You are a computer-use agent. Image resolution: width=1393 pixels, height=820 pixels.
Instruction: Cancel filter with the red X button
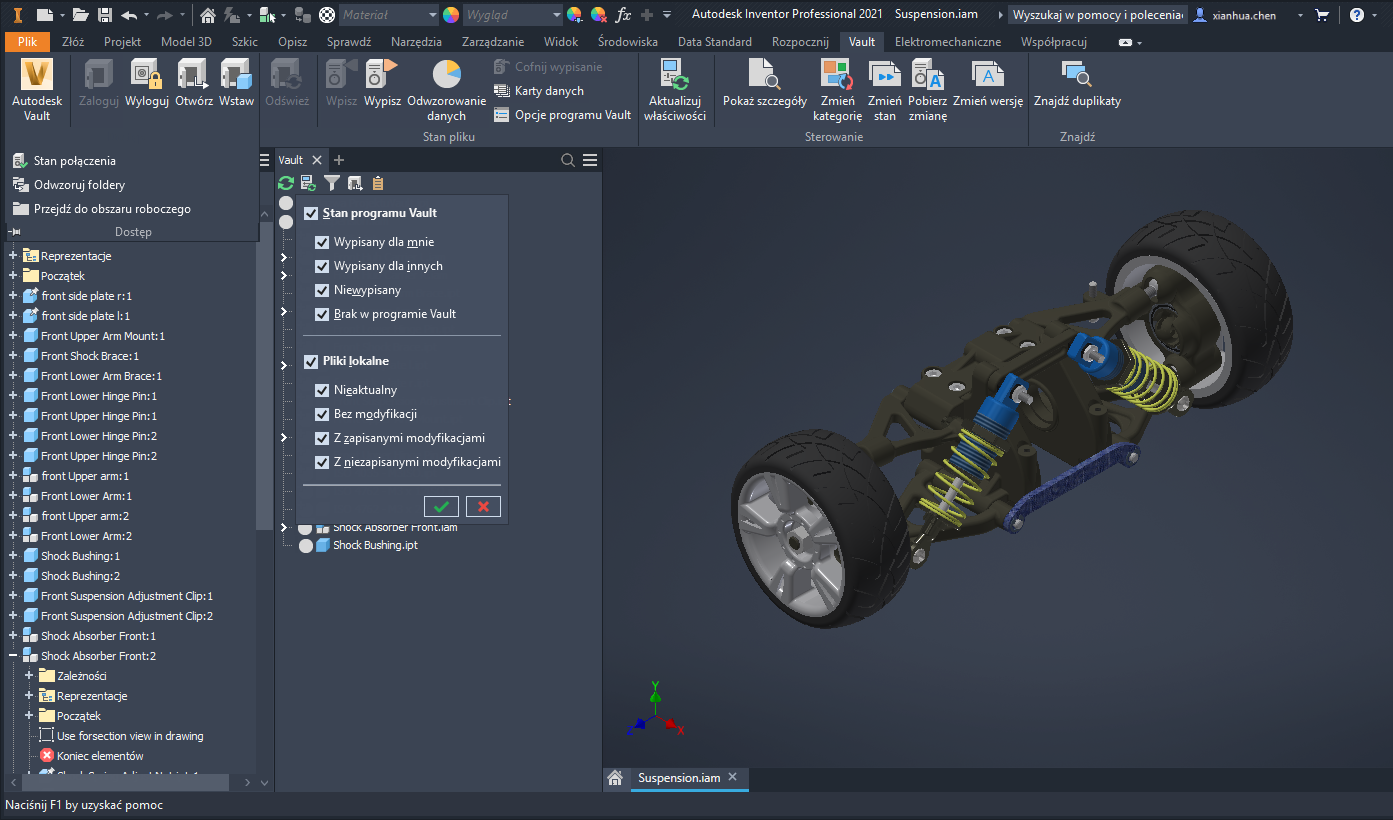483,506
